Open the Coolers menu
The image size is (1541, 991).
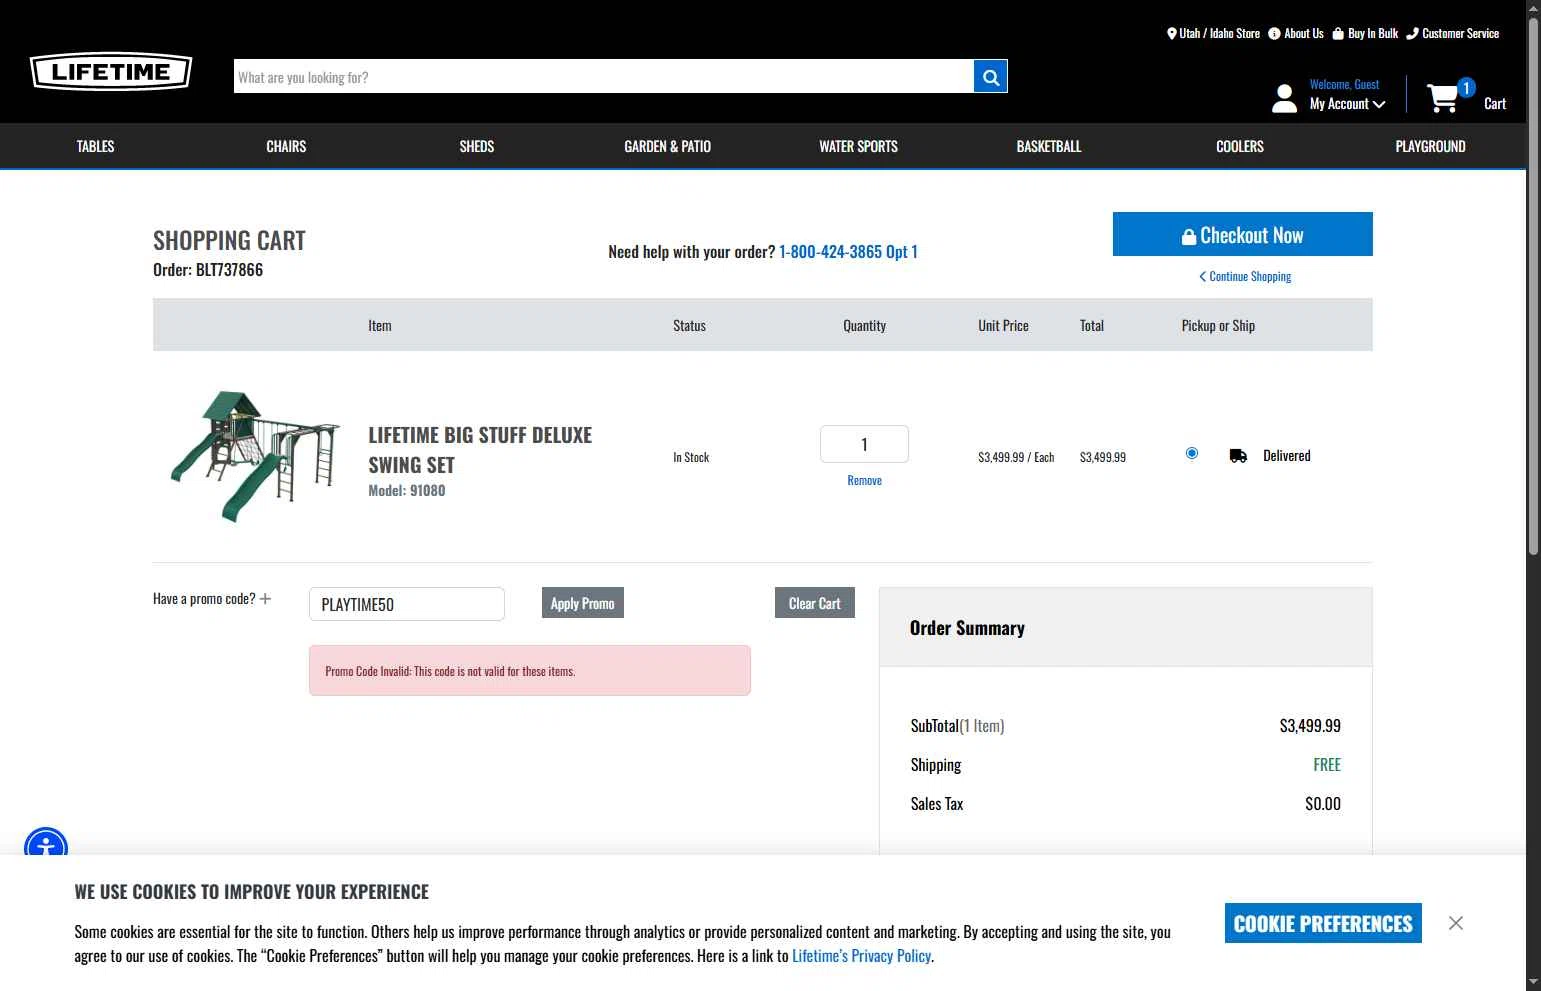[1240, 146]
